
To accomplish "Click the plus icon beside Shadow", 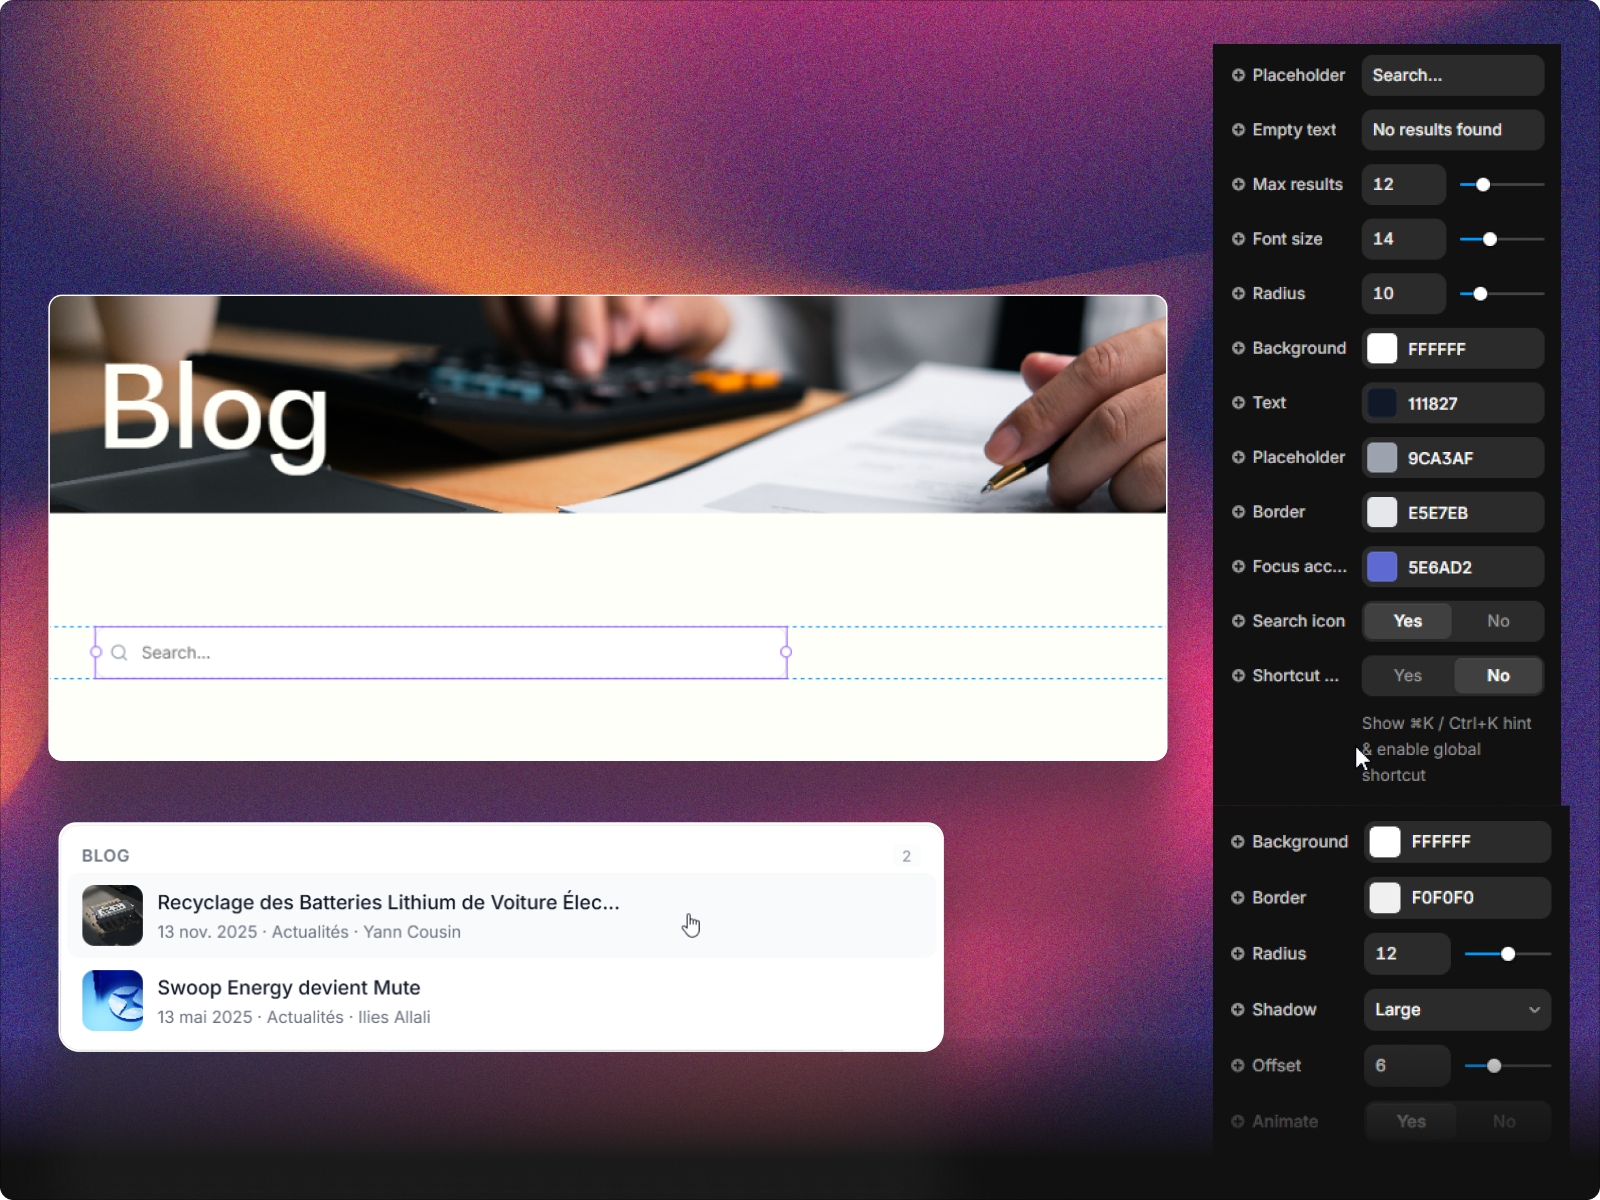I will 1238,1010.
